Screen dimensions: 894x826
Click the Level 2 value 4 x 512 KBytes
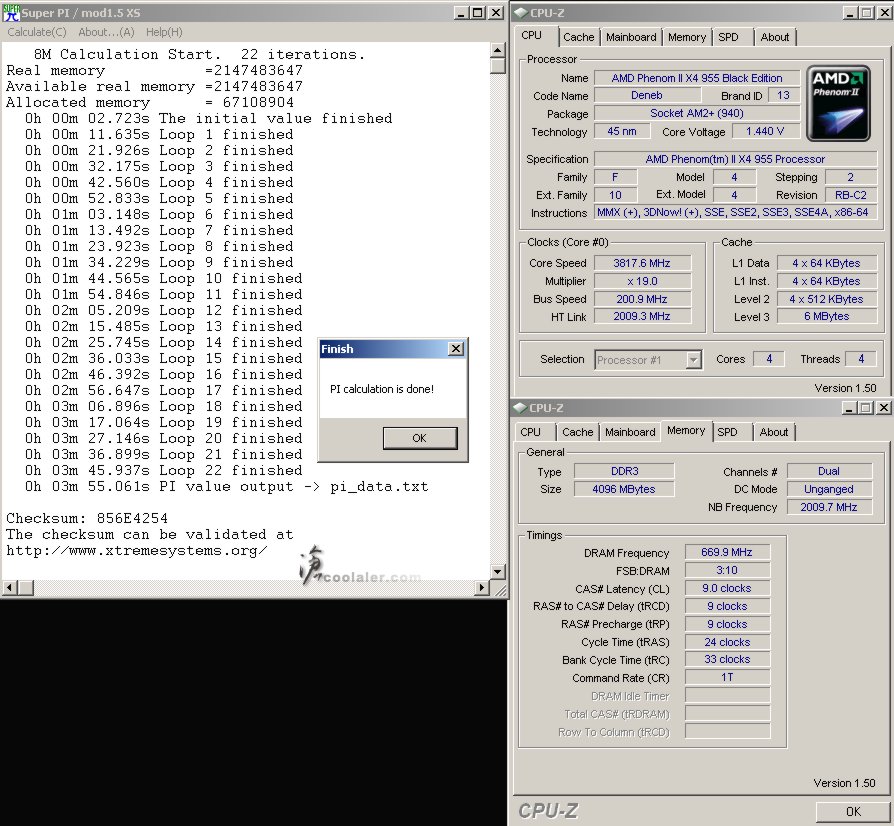click(x=827, y=299)
